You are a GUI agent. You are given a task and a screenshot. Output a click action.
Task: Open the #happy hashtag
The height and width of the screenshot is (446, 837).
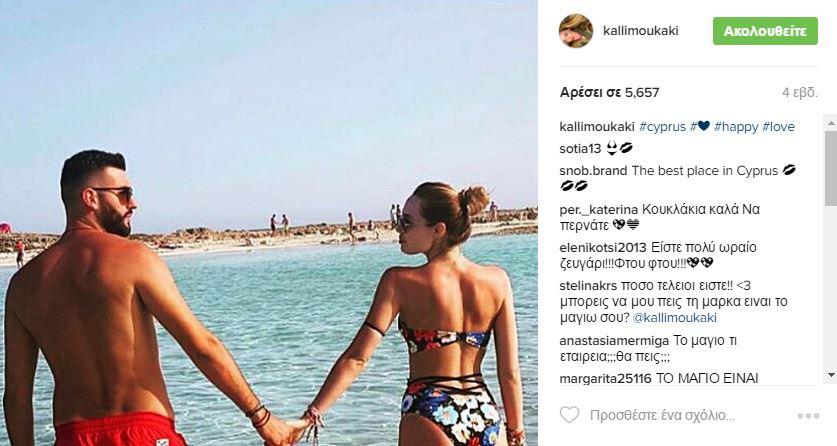coord(736,127)
